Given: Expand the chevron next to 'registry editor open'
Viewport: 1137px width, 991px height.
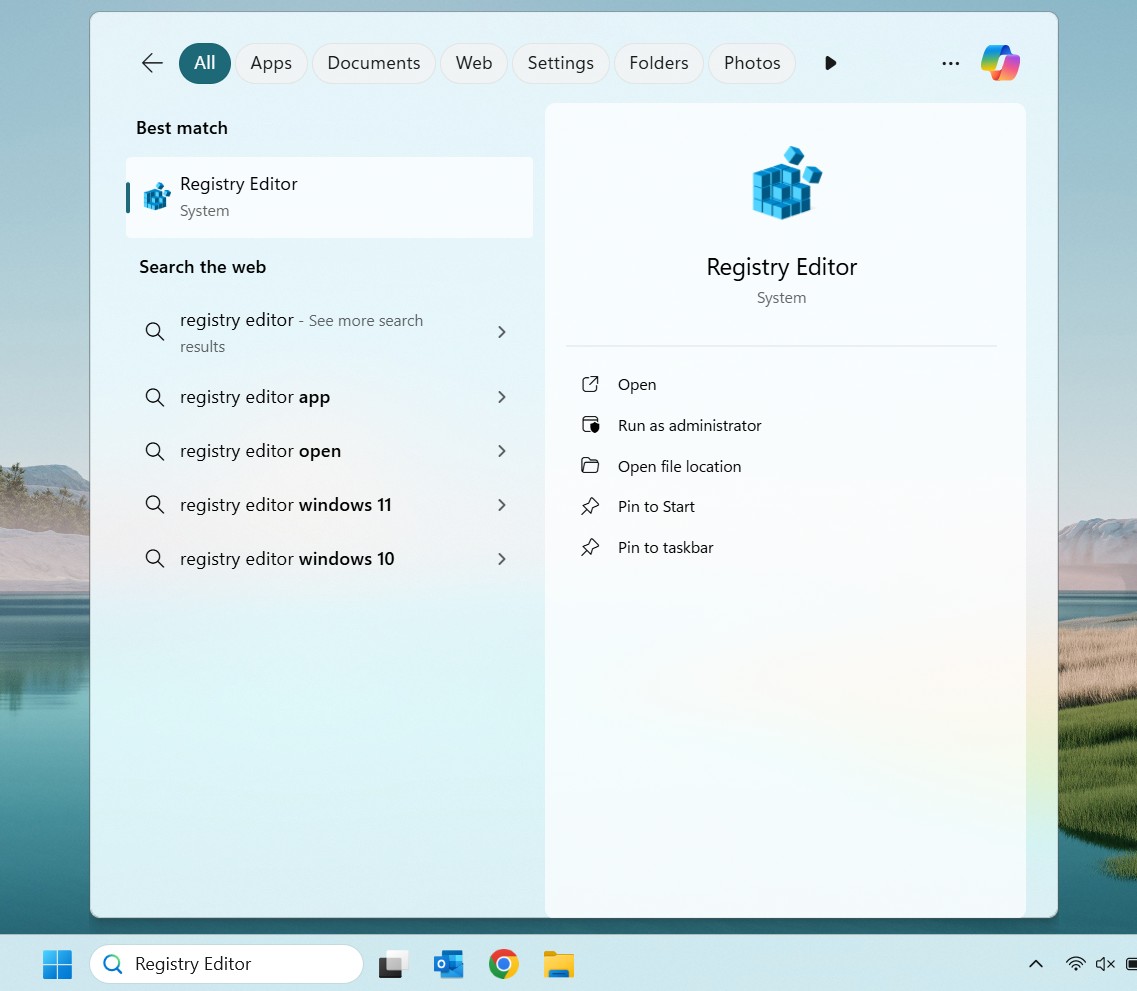Looking at the screenshot, I should 502,451.
